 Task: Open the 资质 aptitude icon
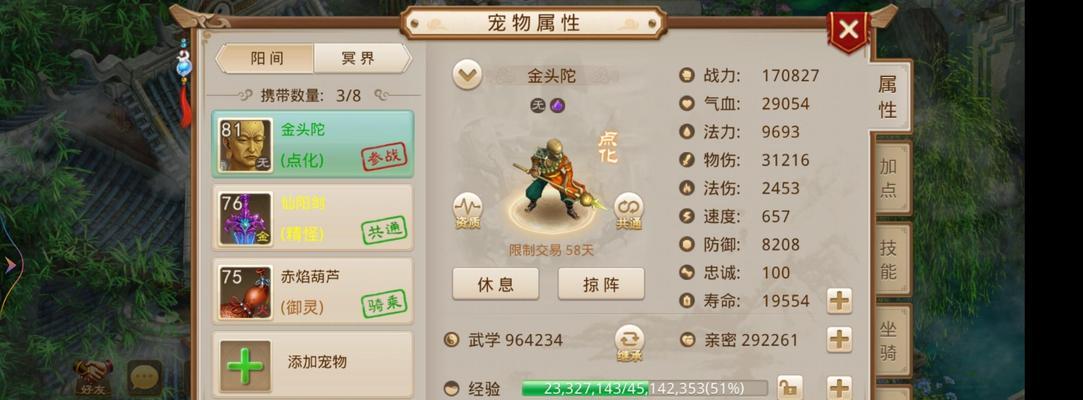[468, 211]
